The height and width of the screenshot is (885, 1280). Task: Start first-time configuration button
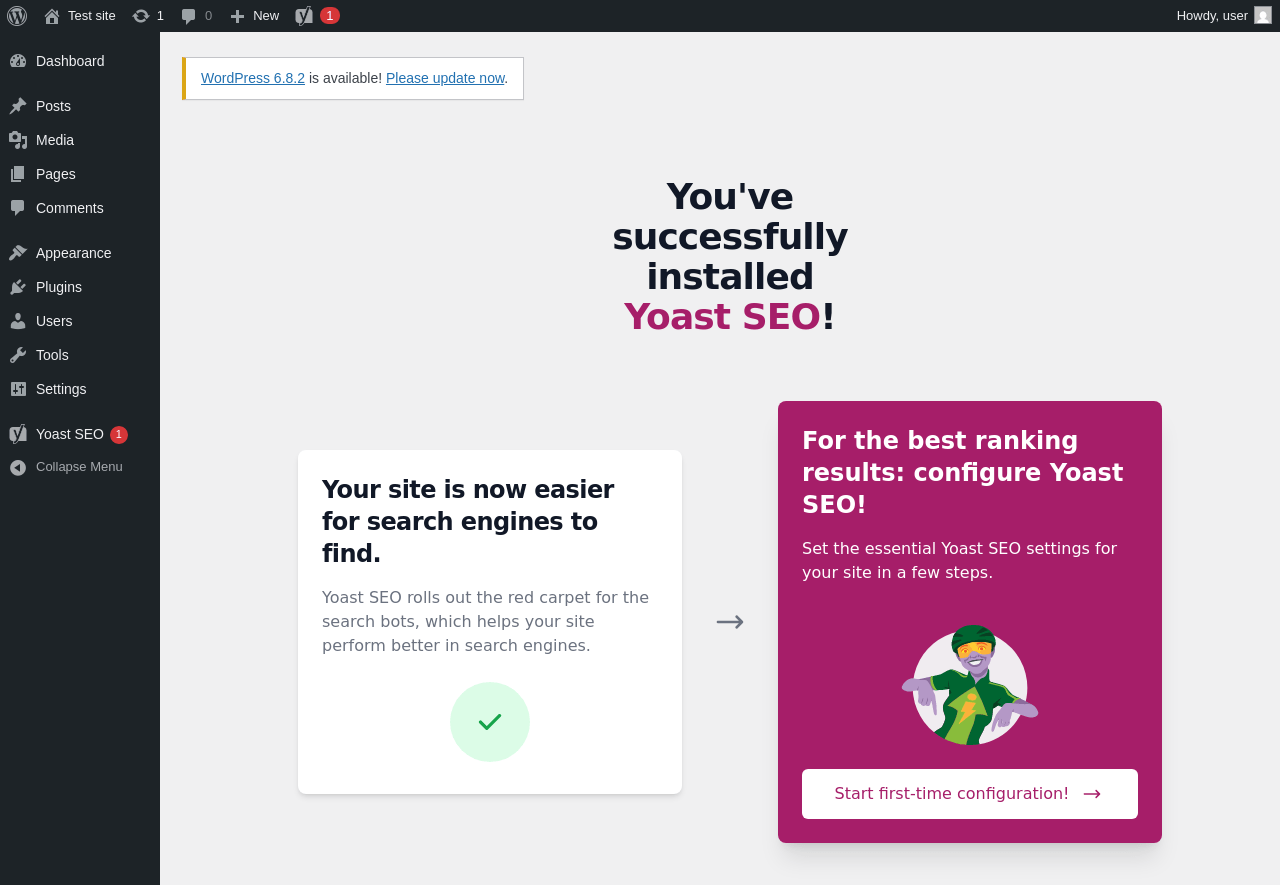coord(970,794)
